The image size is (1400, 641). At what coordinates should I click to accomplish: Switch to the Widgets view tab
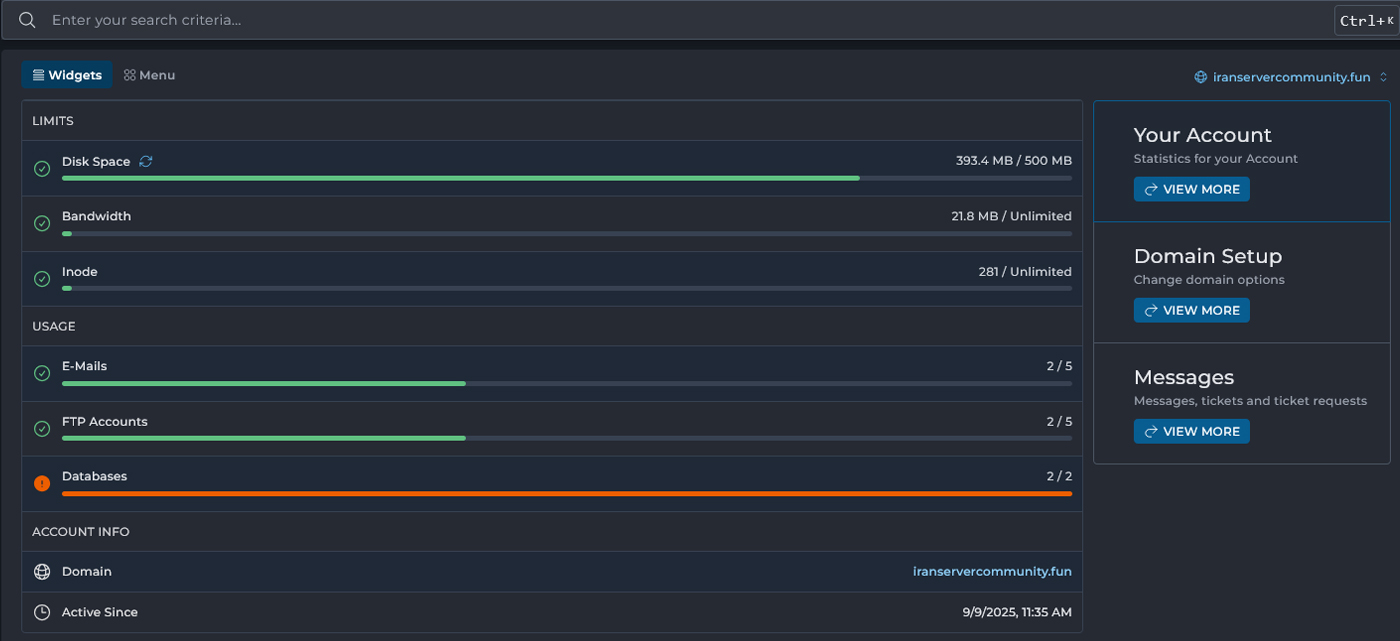pyautogui.click(x=67, y=75)
